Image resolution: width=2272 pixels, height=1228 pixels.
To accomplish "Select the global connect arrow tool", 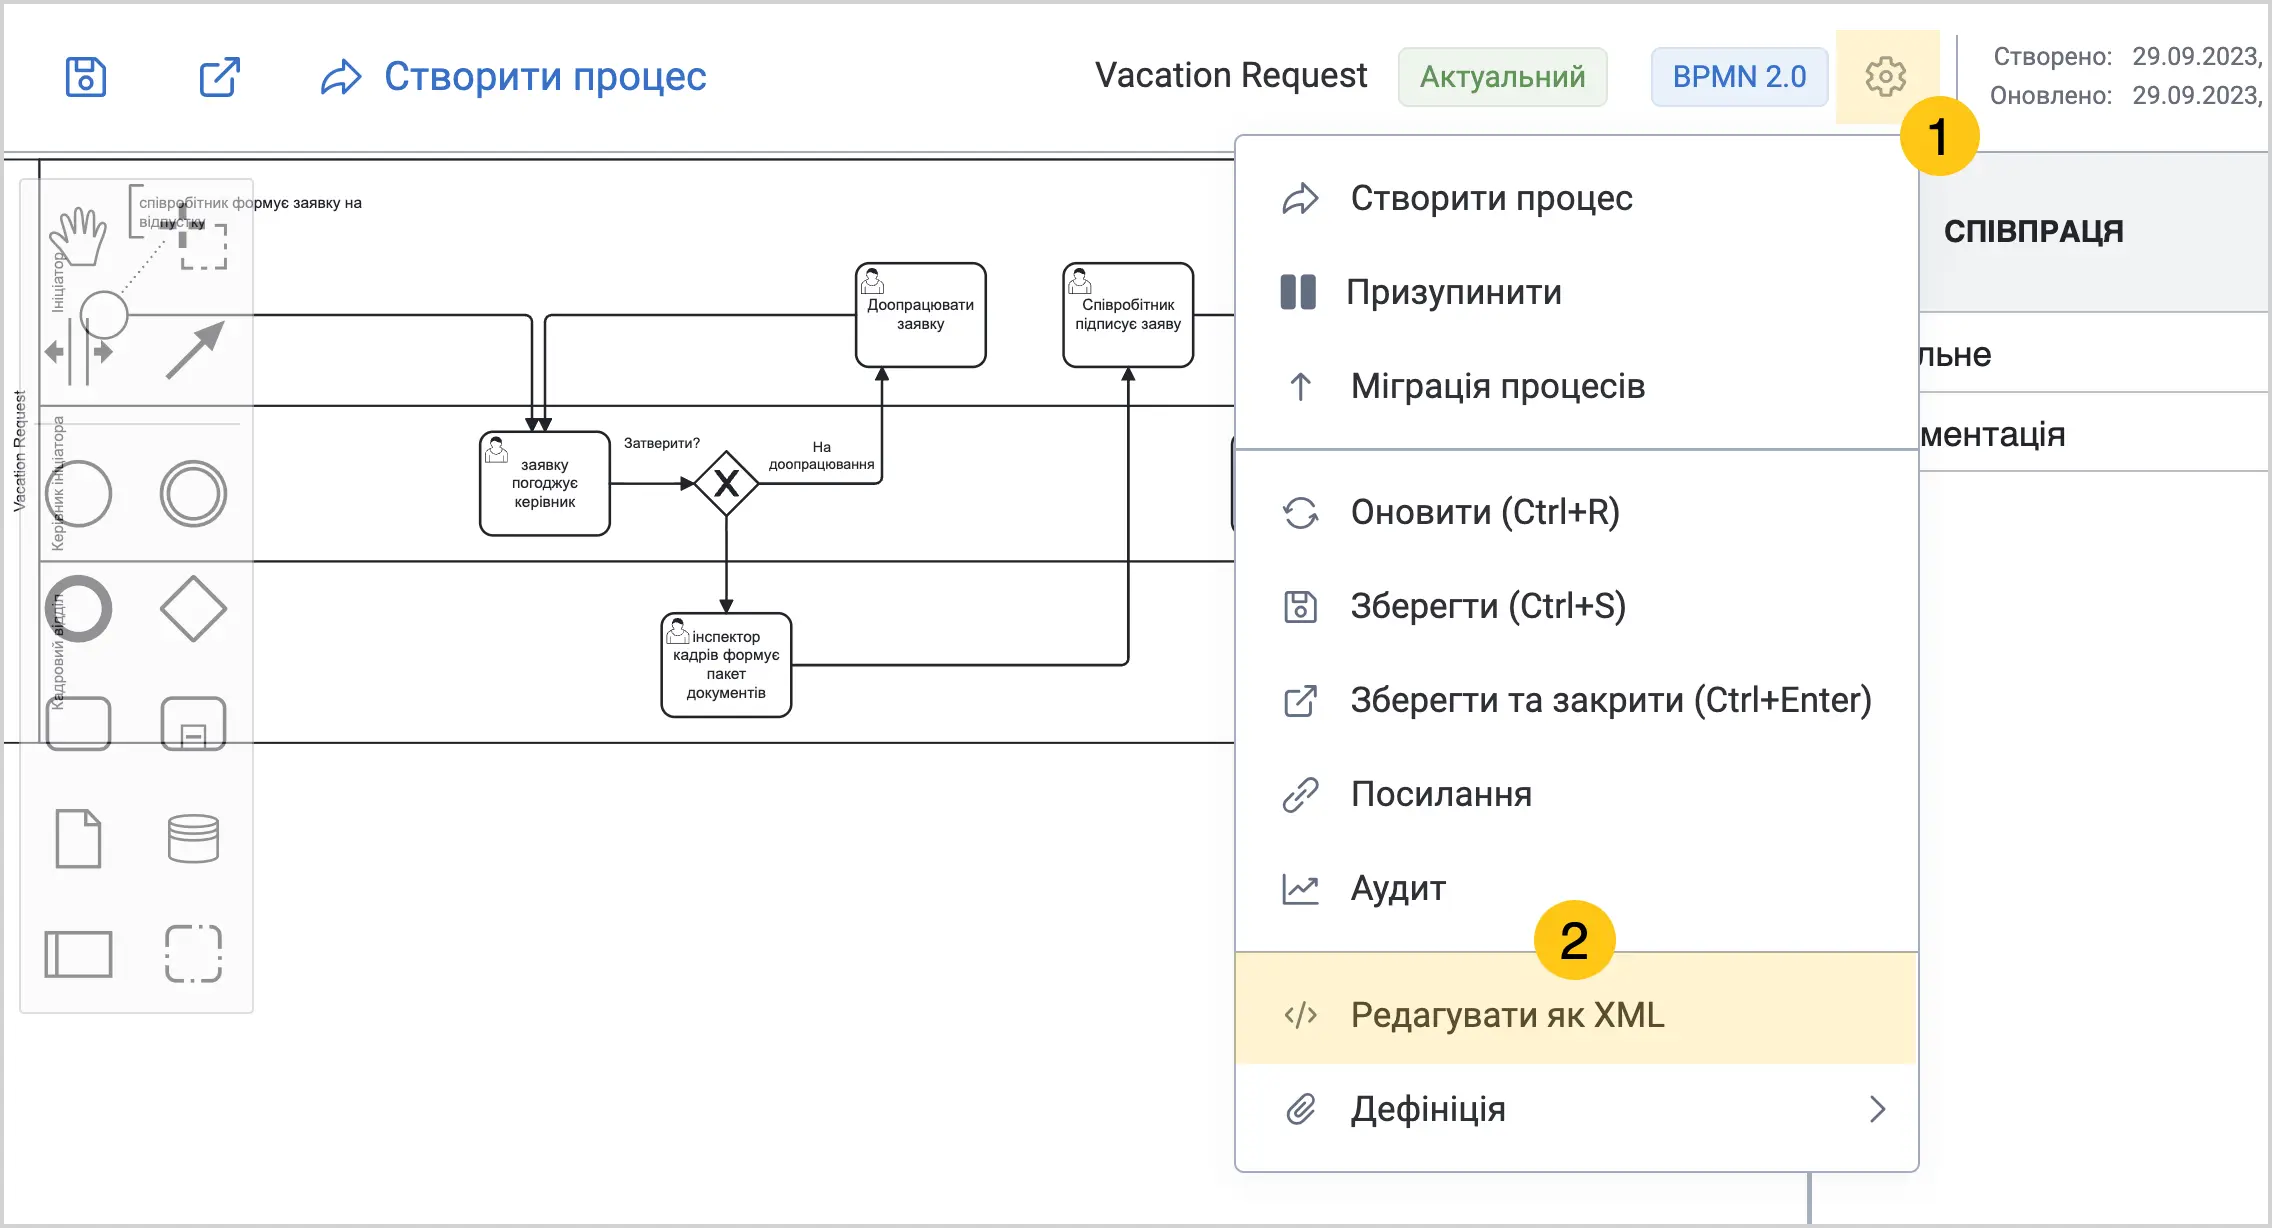I will 194,351.
